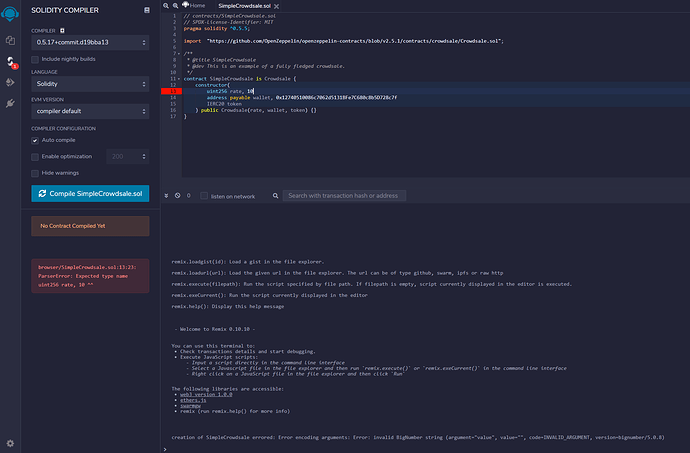Click the pragma solidity line
The height and width of the screenshot is (453, 690).
point(217,28)
